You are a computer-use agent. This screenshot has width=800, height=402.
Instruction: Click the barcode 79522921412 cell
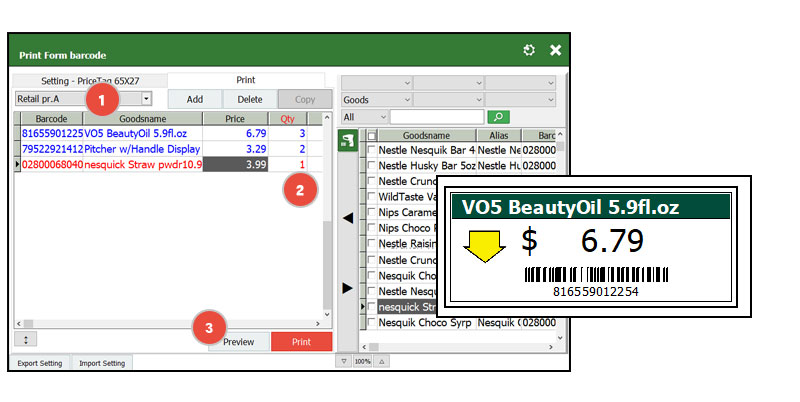[52, 149]
